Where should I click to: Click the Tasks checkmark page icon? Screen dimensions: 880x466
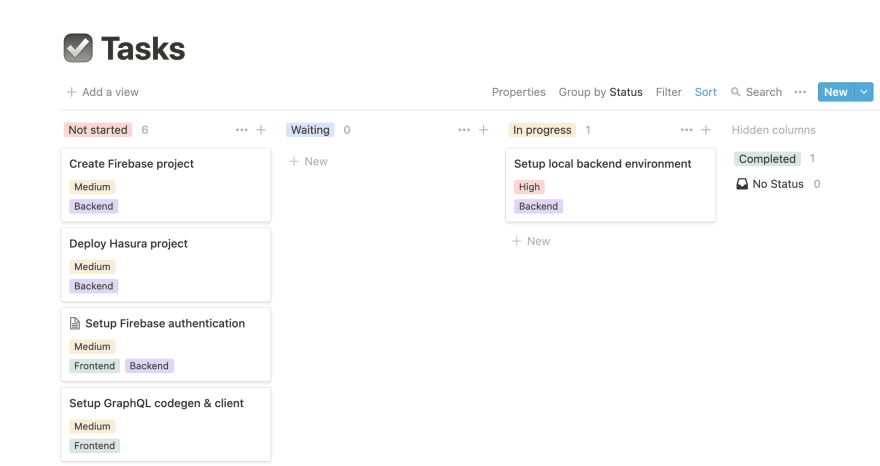78,48
